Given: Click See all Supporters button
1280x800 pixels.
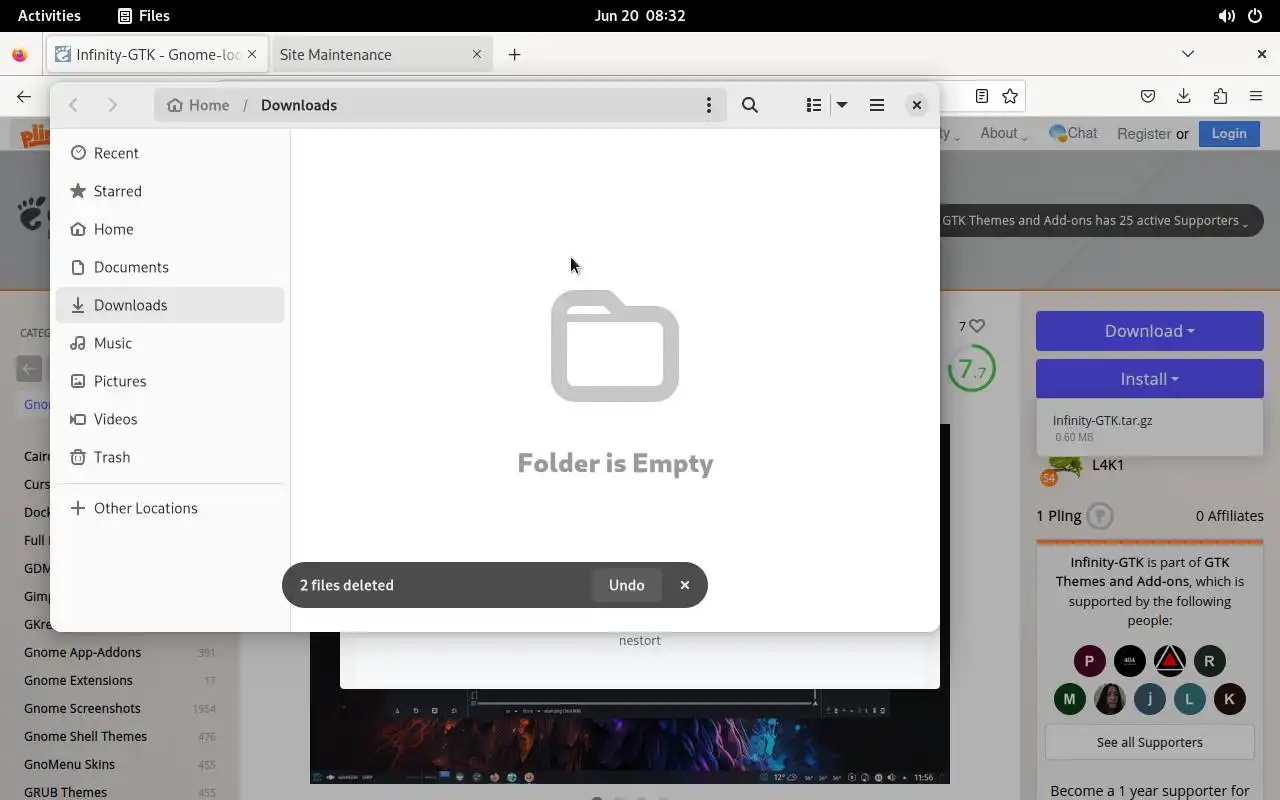Looking at the screenshot, I should point(1150,742).
